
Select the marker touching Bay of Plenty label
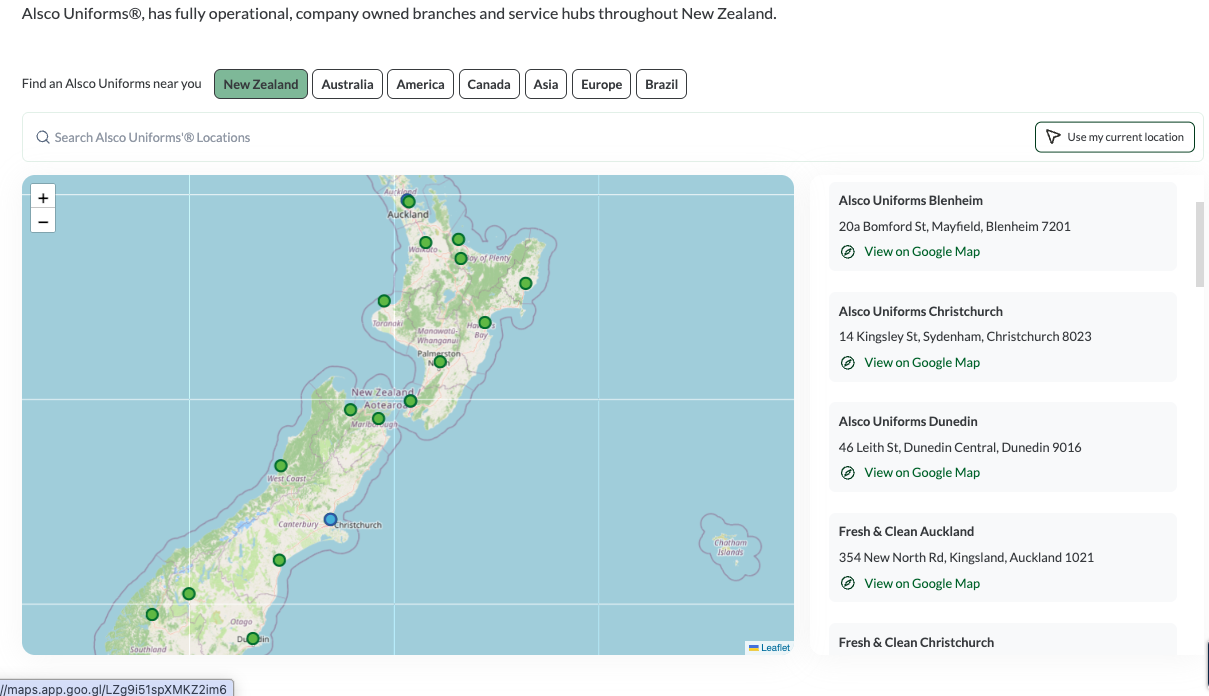[x=461, y=258]
